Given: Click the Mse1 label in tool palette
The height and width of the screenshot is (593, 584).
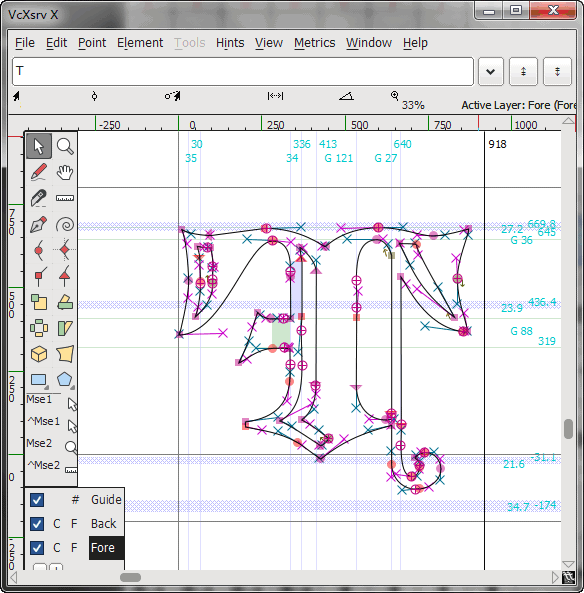Looking at the screenshot, I should click(x=39, y=399).
